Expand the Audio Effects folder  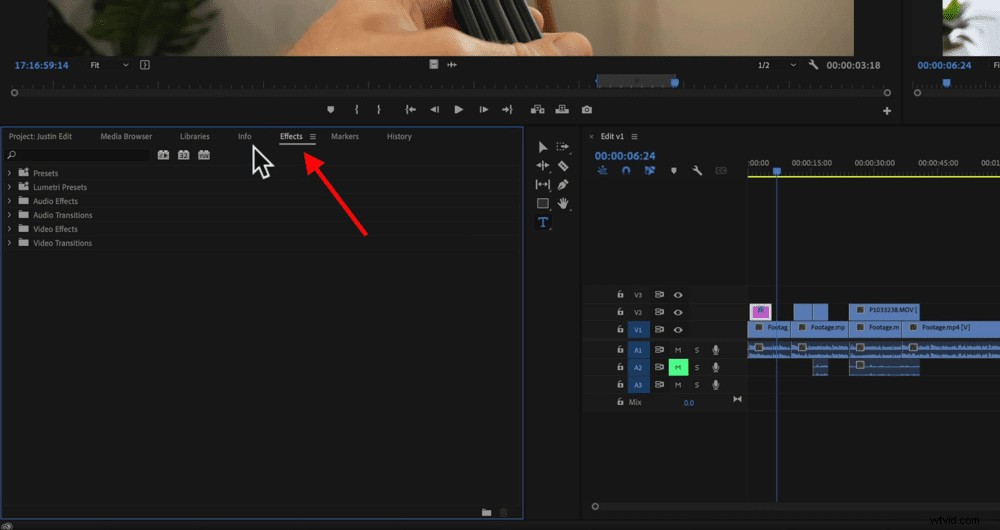coord(9,201)
